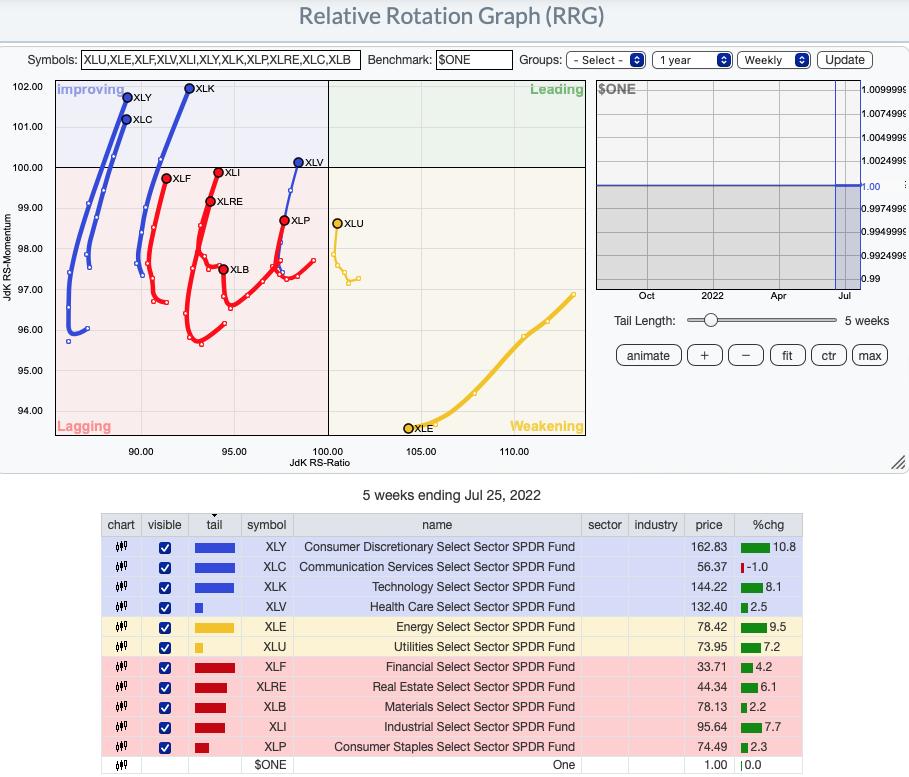The image size is (909, 777).
Task: Select the XLK point in the Improving quadrant
Action: [x=189, y=89]
